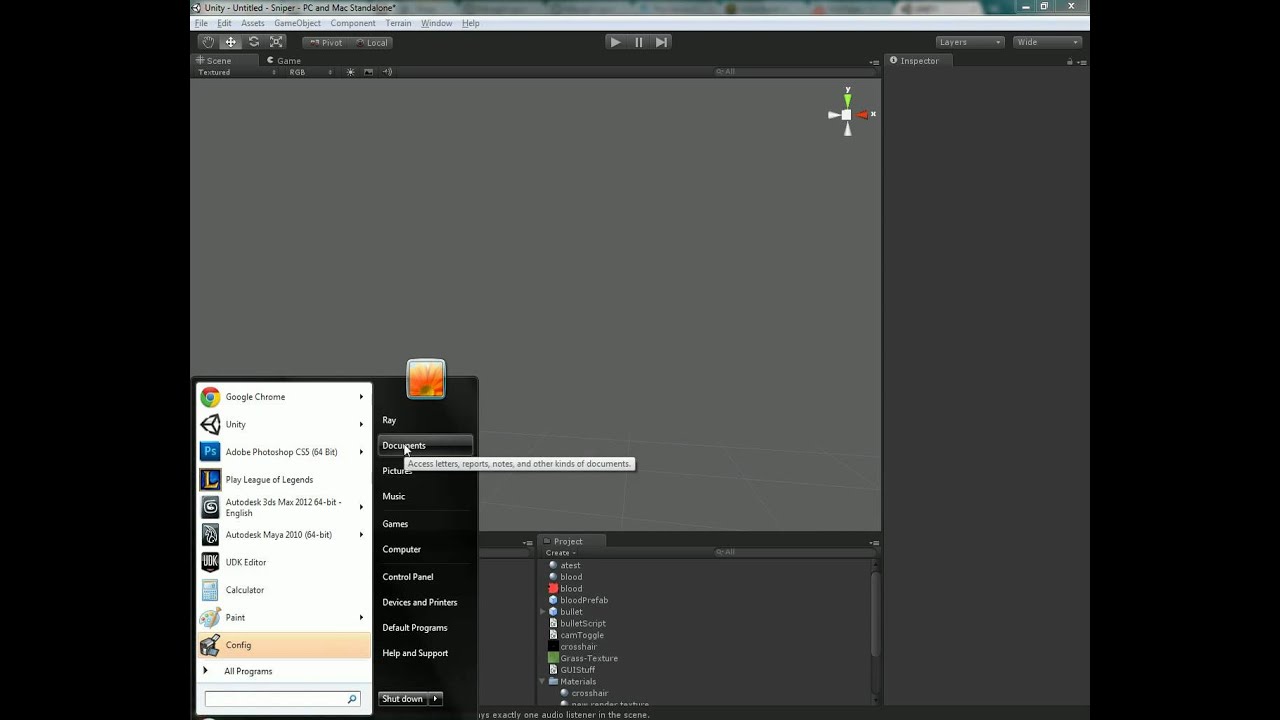
Task: Select the camToggle script asset
Action: tap(577, 635)
